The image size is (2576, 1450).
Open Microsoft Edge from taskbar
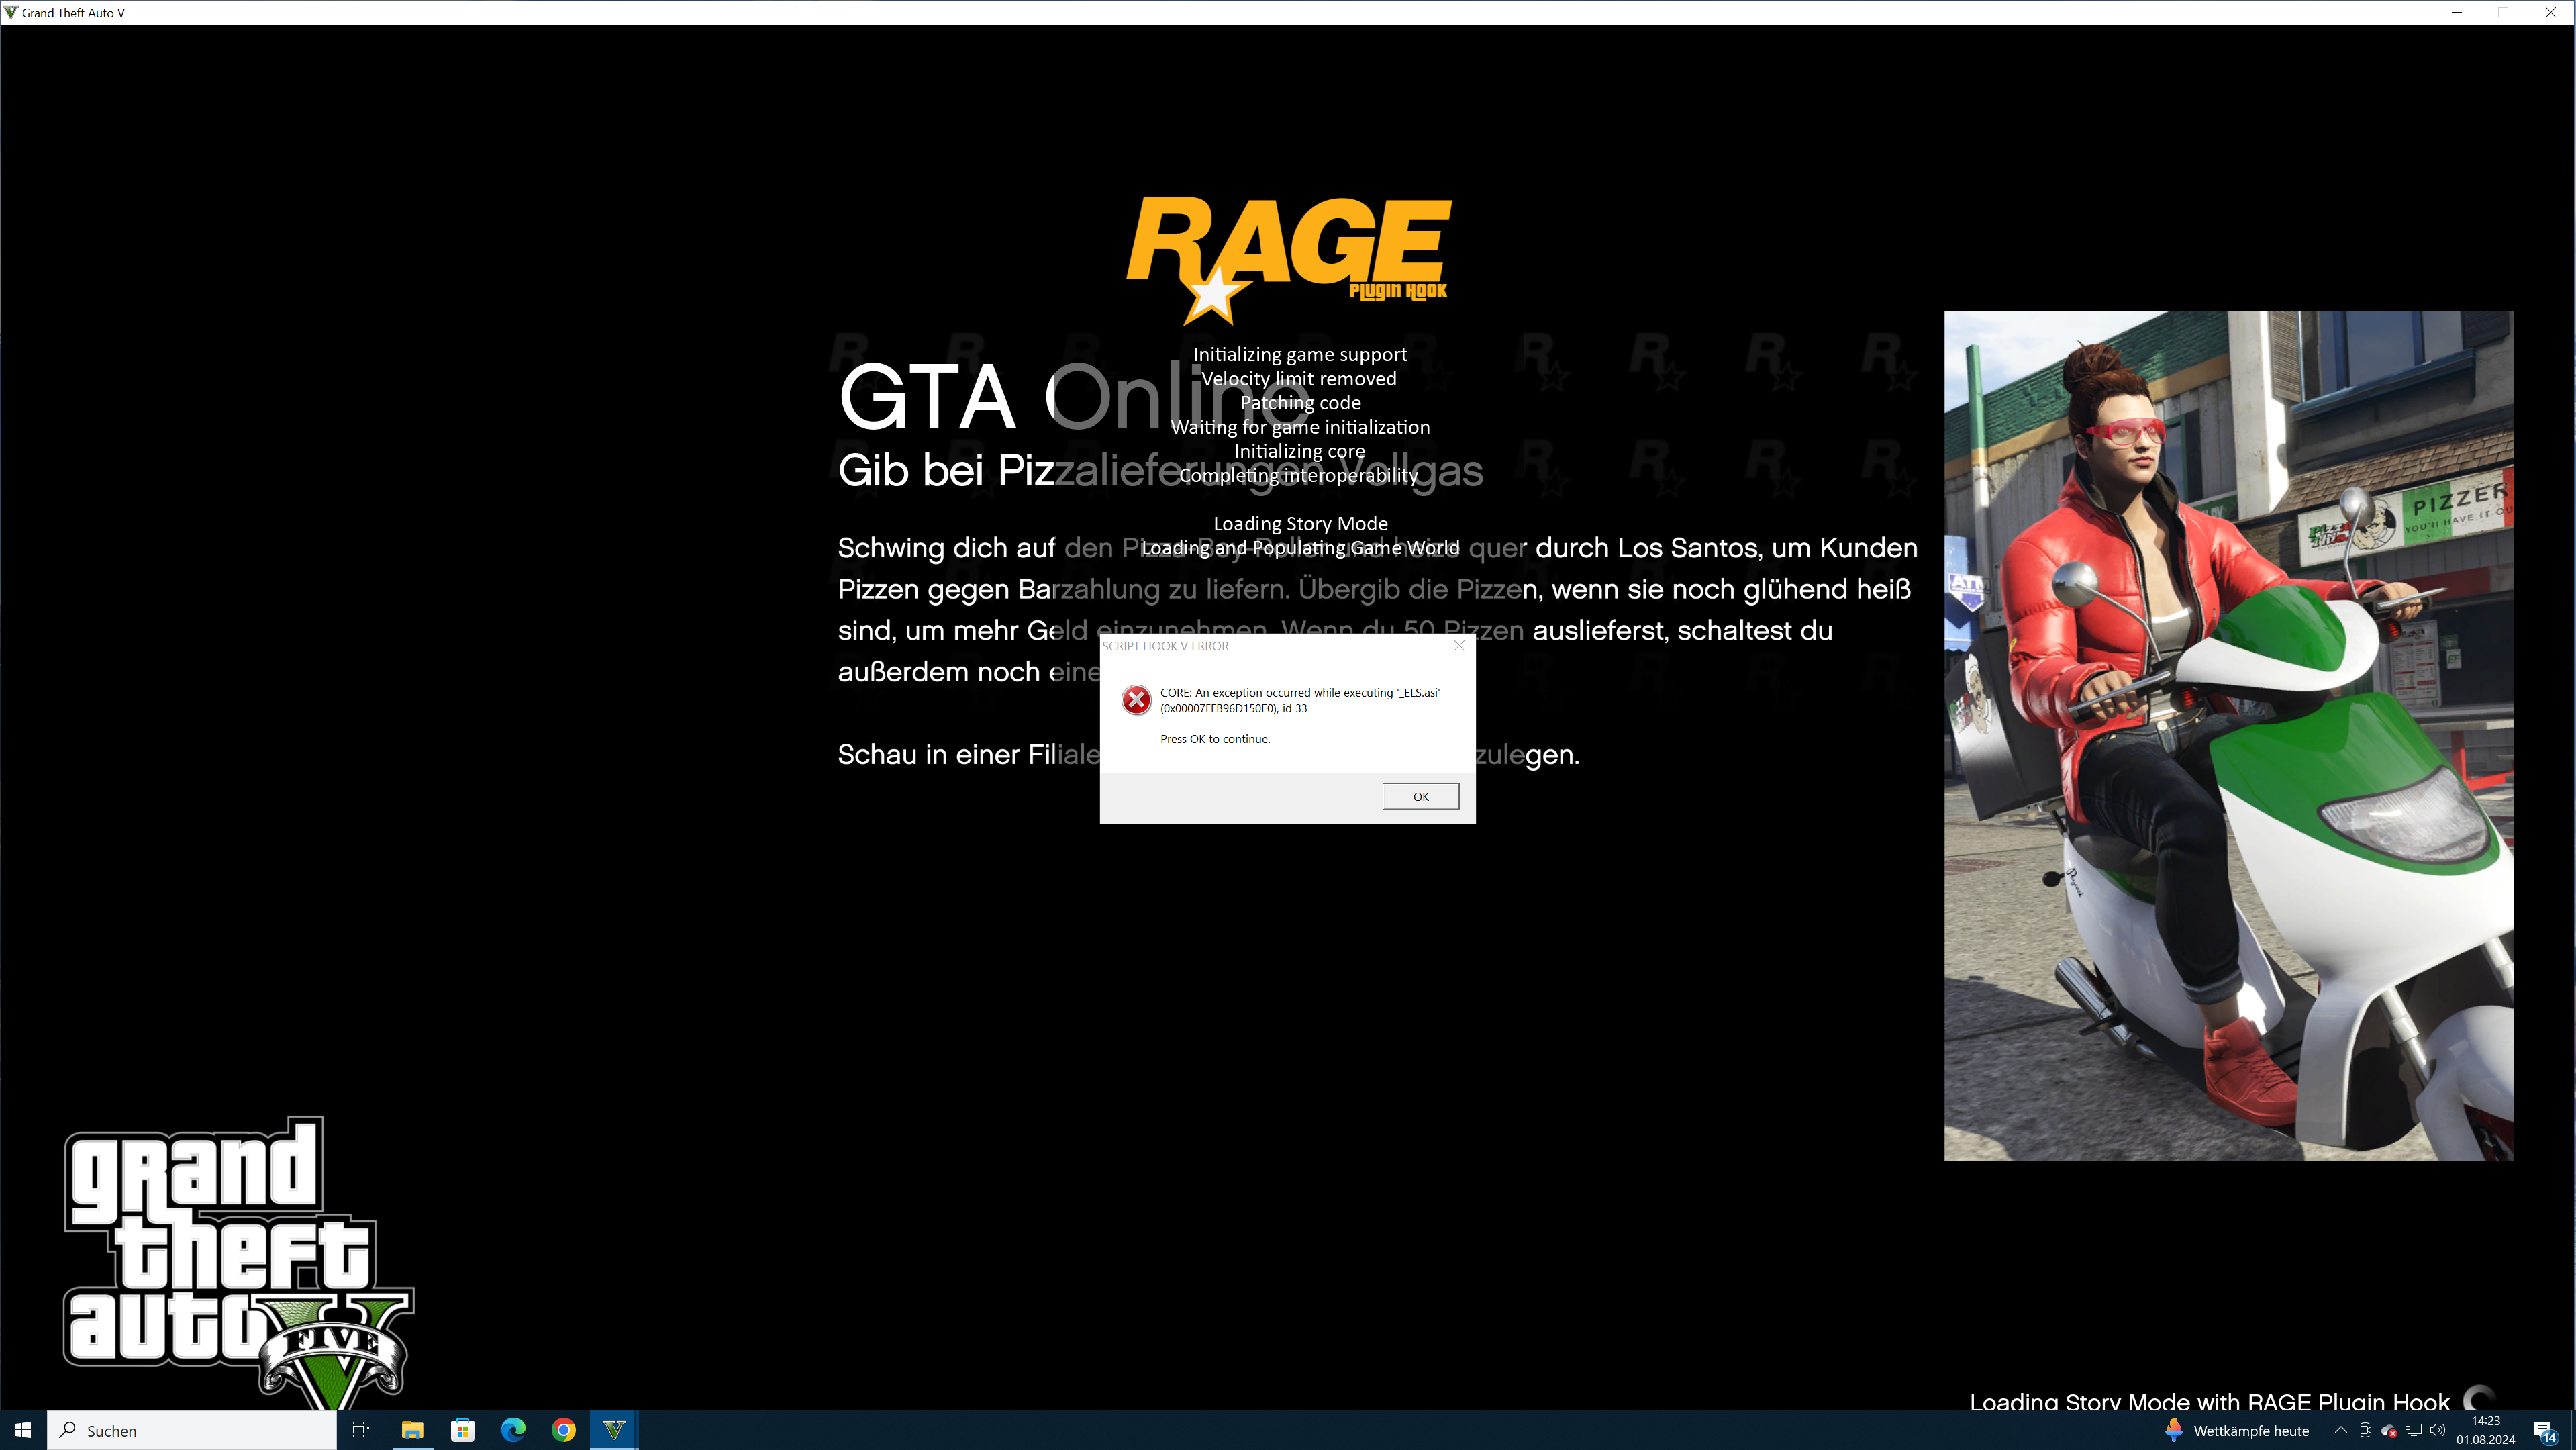(513, 1430)
